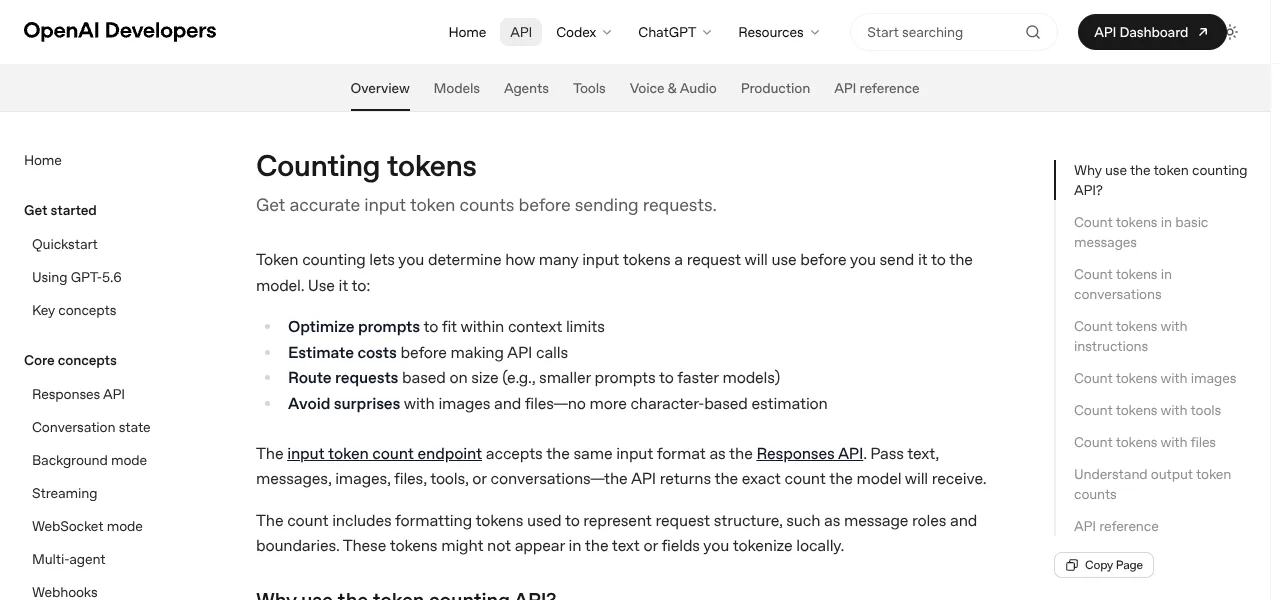Follow the Responses API inline link

coord(810,453)
